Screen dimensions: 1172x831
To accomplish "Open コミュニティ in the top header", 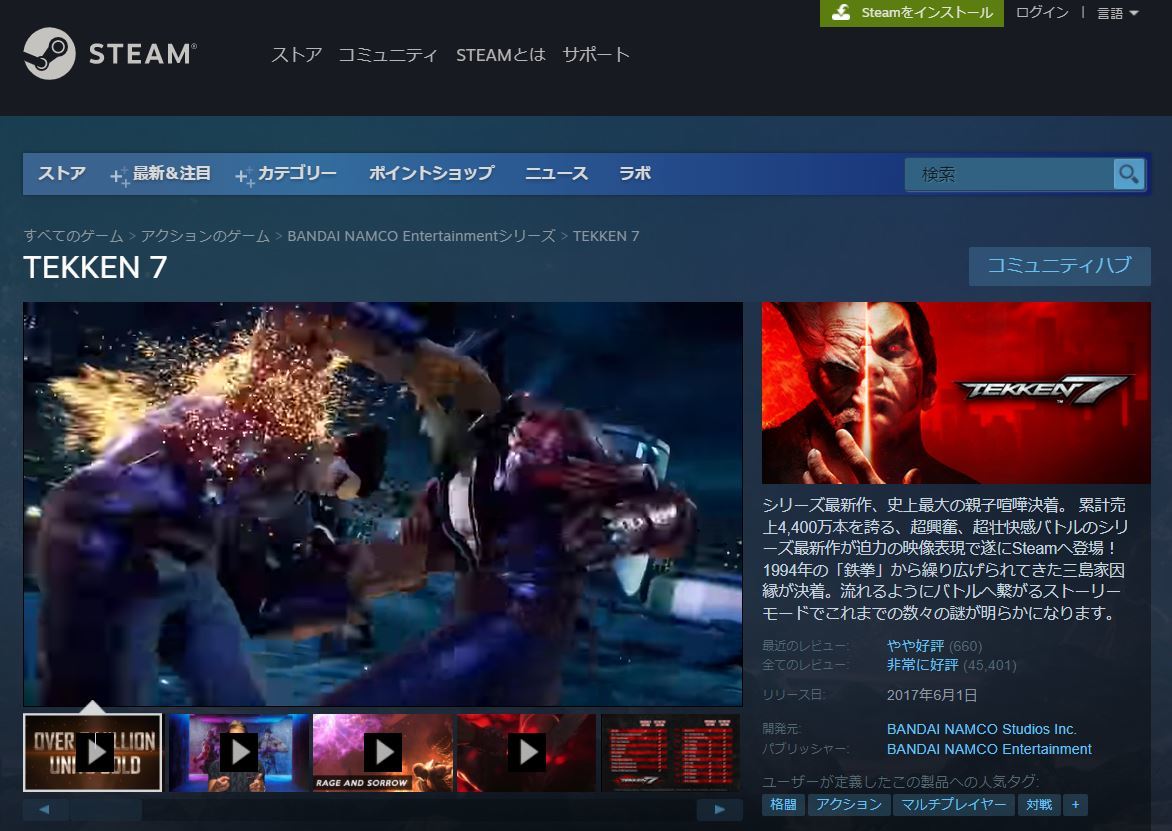I will pos(387,55).
